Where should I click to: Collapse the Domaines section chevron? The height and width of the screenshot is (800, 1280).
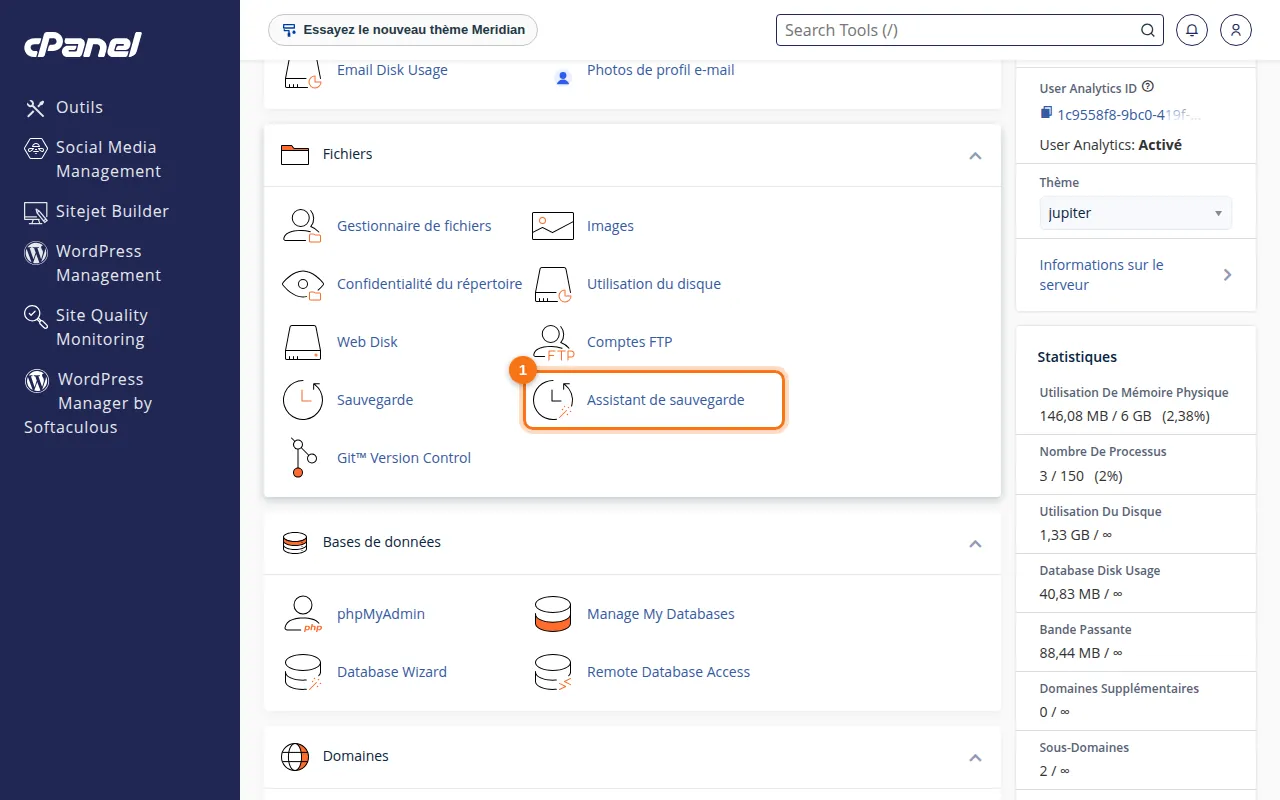click(975, 757)
